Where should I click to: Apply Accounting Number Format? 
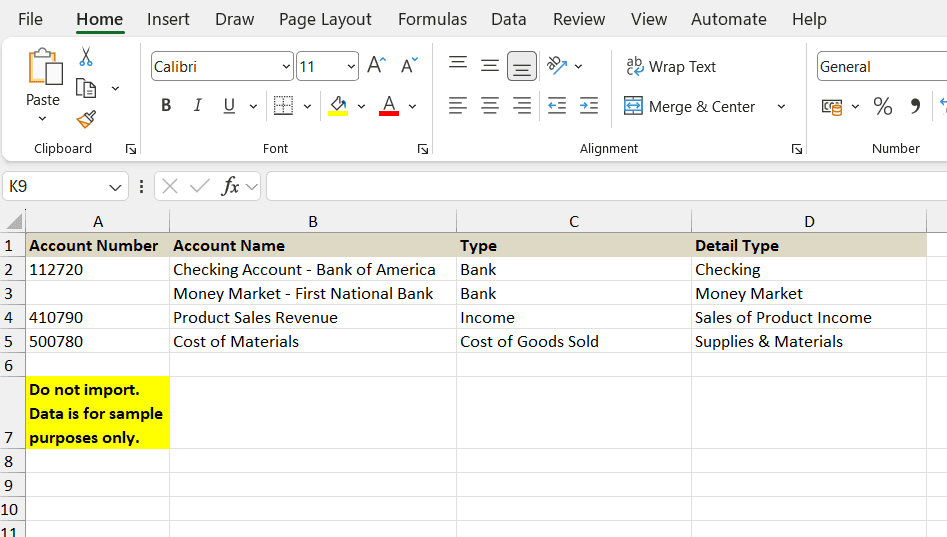(x=832, y=107)
